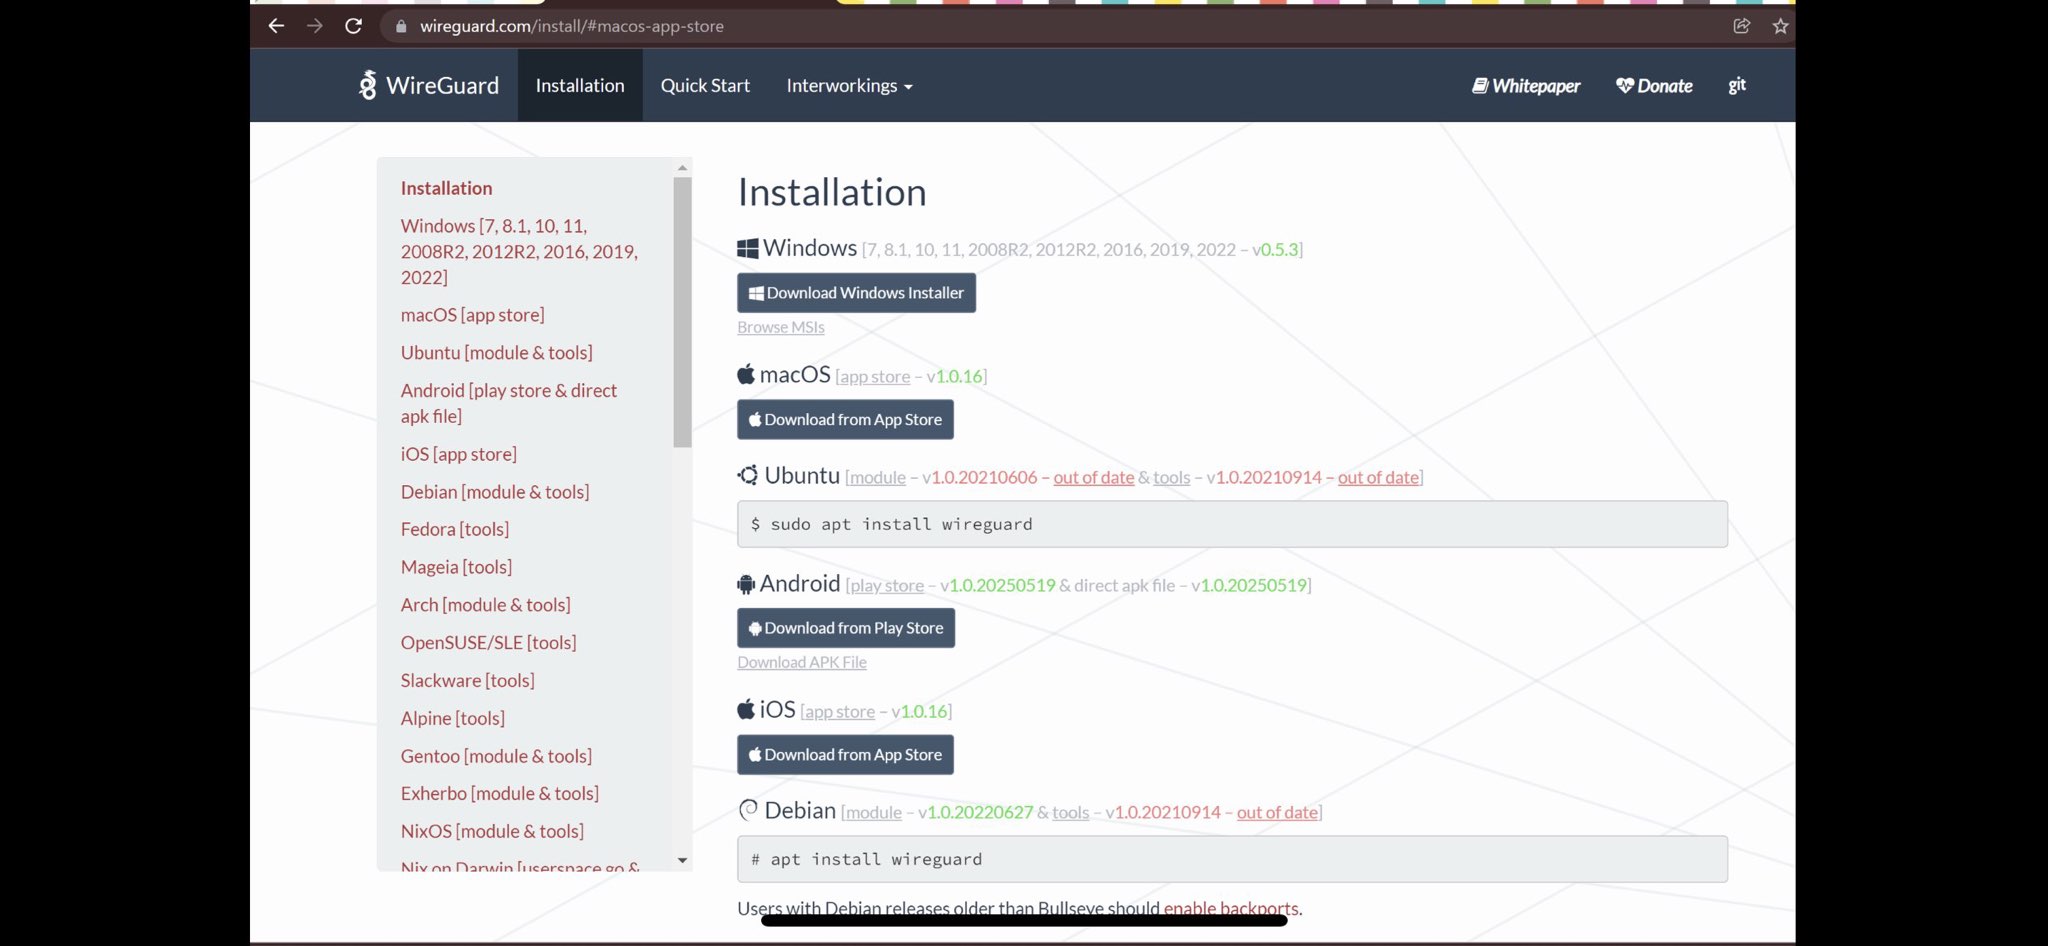Image resolution: width=2048 pixels, height=946 pixels.
Task: Select Alpine [tools] in sidebar
Action: point(453,719)
